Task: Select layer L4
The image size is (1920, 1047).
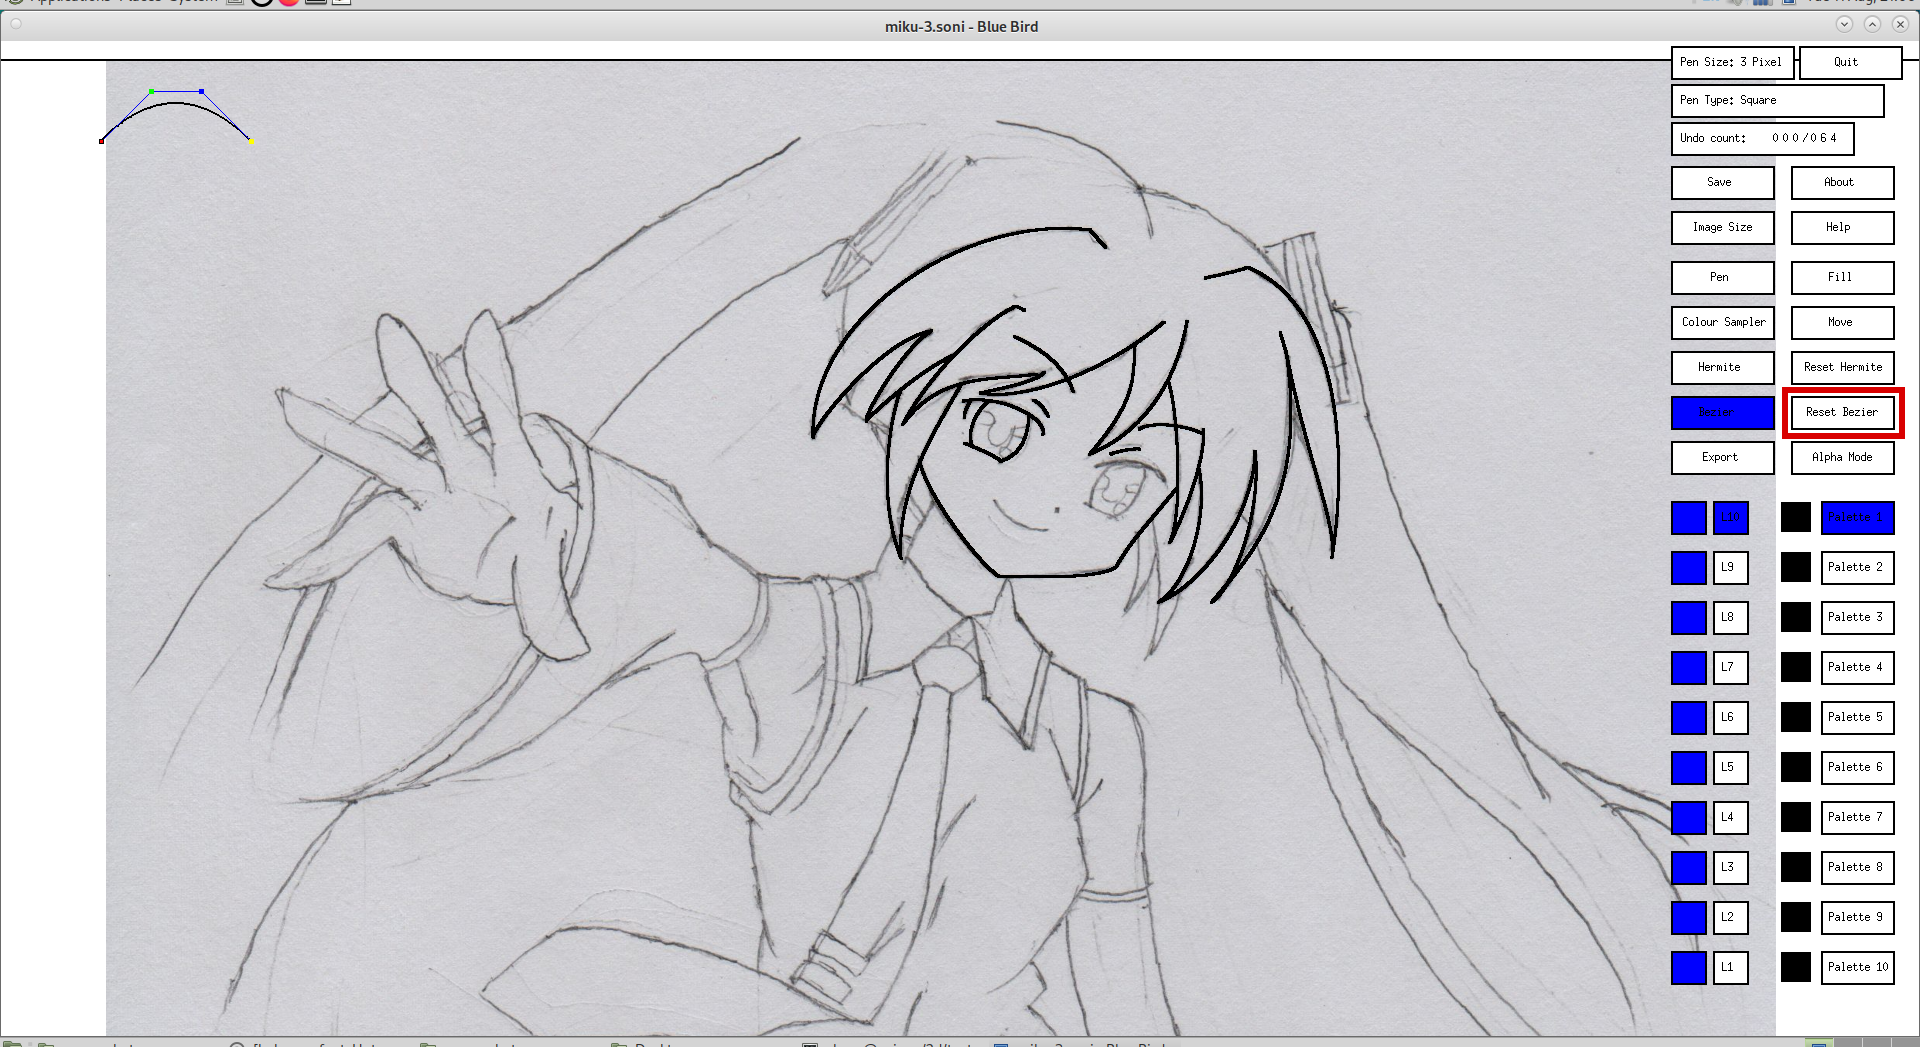Action: tap(1730, 817)
